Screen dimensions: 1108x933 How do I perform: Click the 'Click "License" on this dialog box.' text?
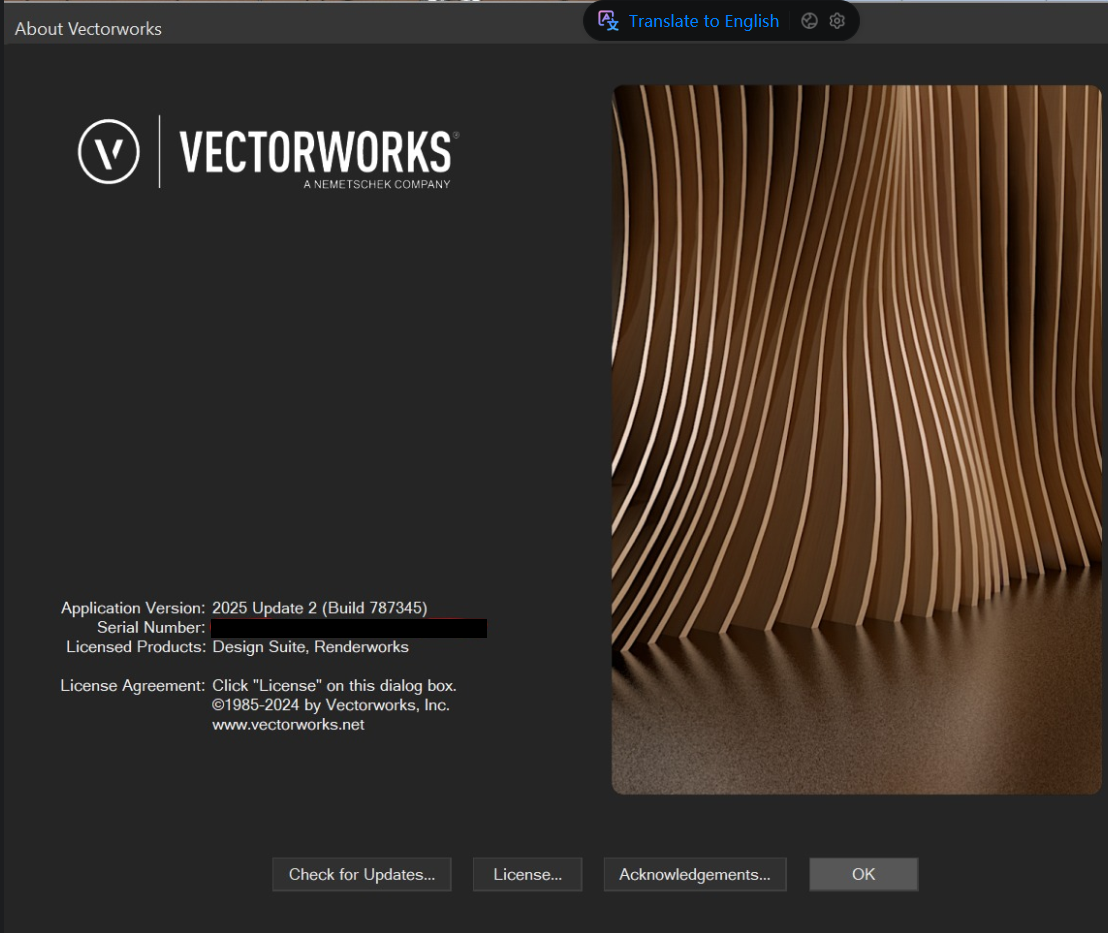pyautogui.click(x=334, y=686)
